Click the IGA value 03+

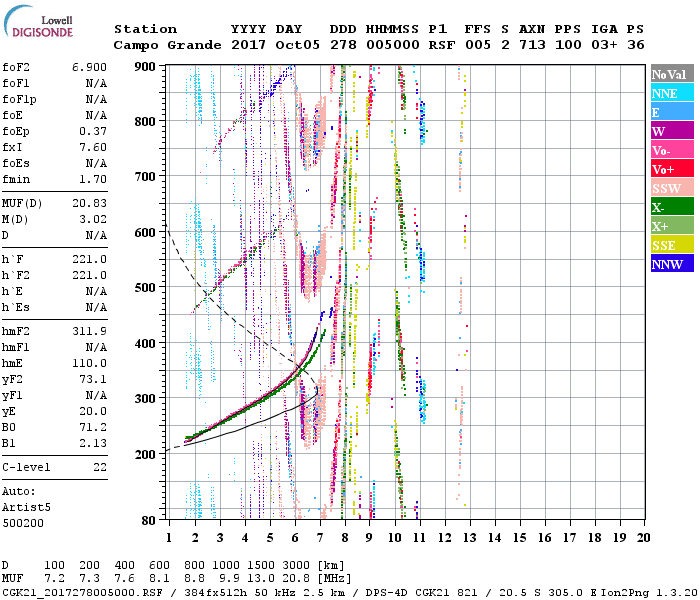coord(604,45)
